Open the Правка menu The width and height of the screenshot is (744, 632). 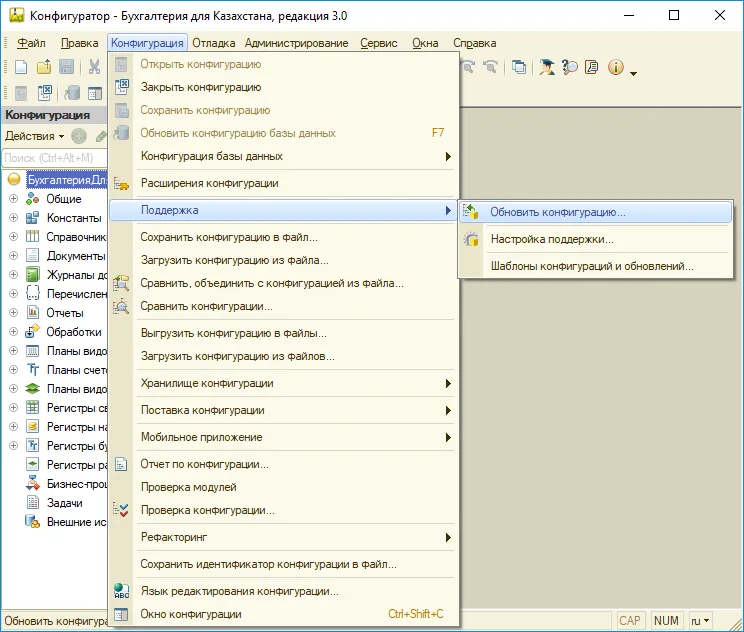[x=79, y=43]
